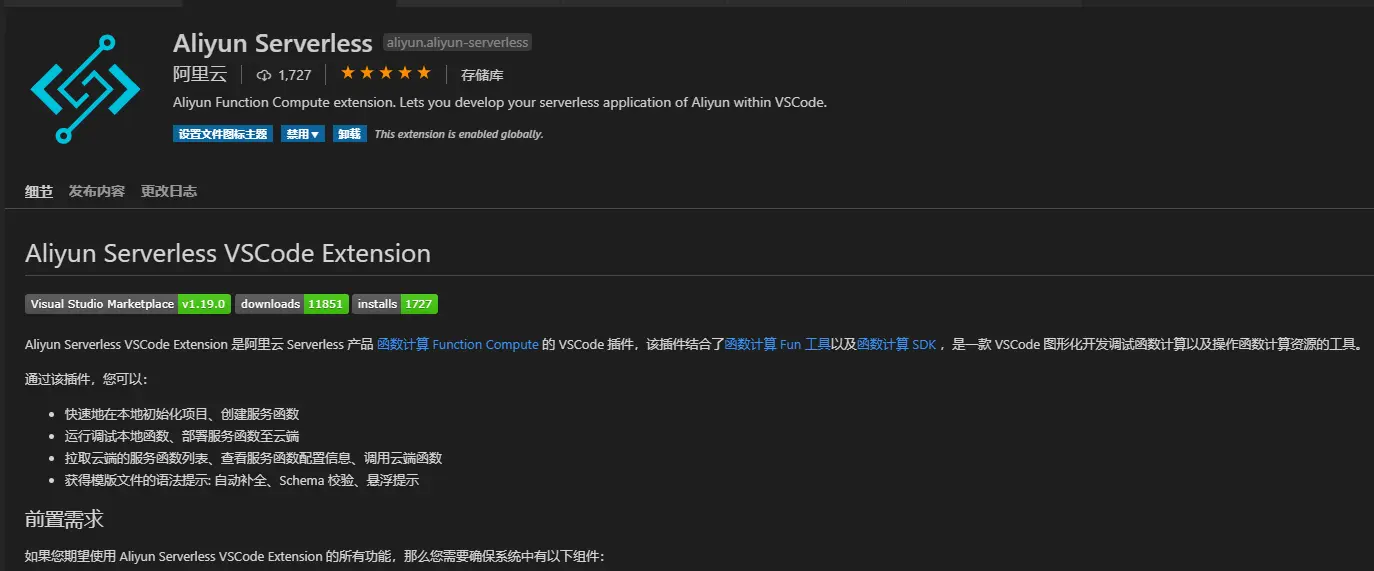This screenshot has height=571, width=1374.
Task: Click the download count cloud icon
Action: click(264, 75)
